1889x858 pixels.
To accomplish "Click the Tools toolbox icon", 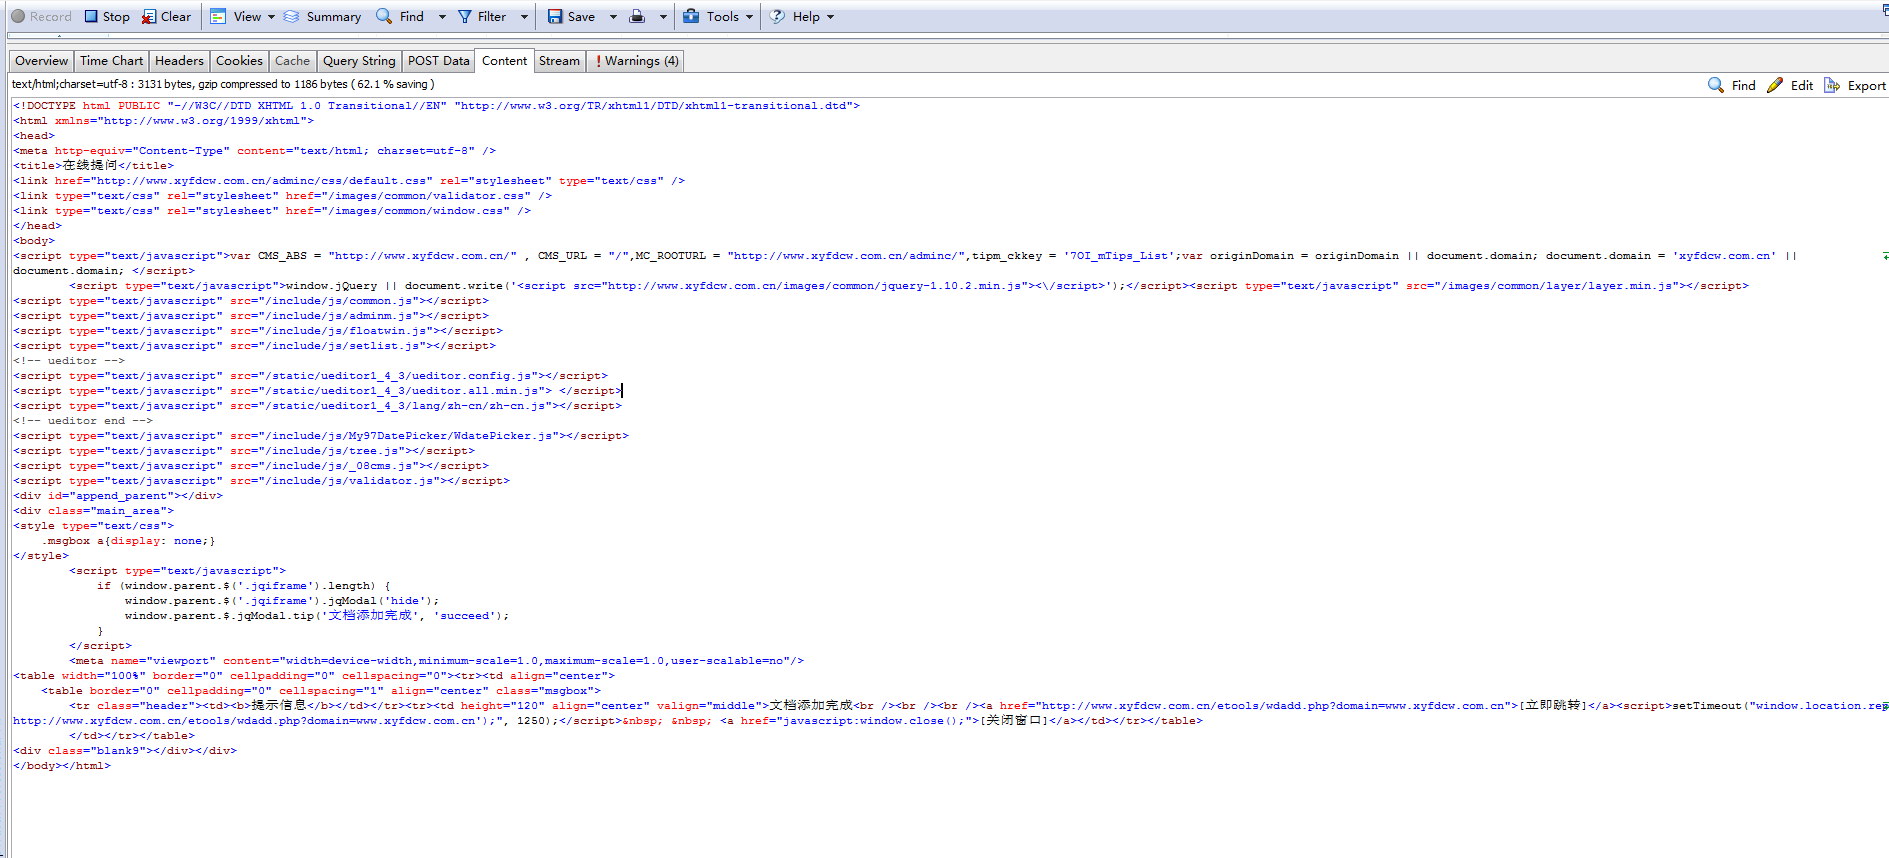I will point(691,17).
